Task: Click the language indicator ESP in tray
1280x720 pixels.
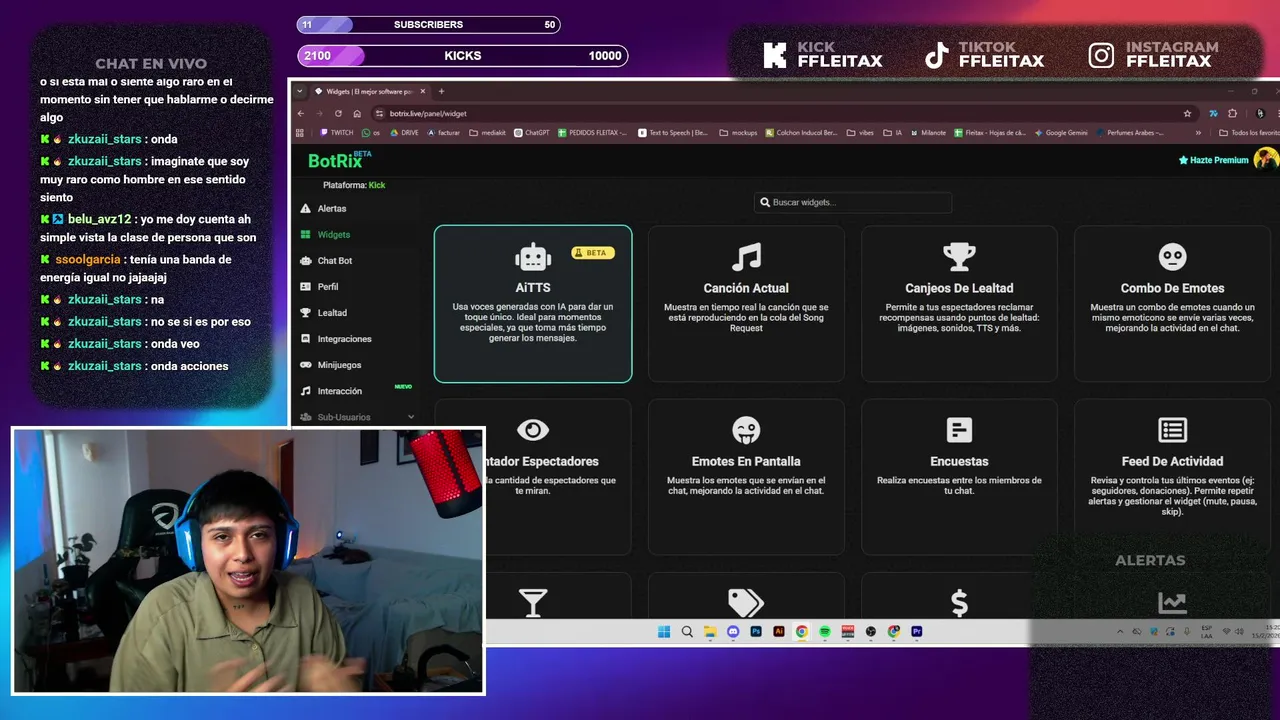Action: pyautogui.click(x=1207, y=632)
